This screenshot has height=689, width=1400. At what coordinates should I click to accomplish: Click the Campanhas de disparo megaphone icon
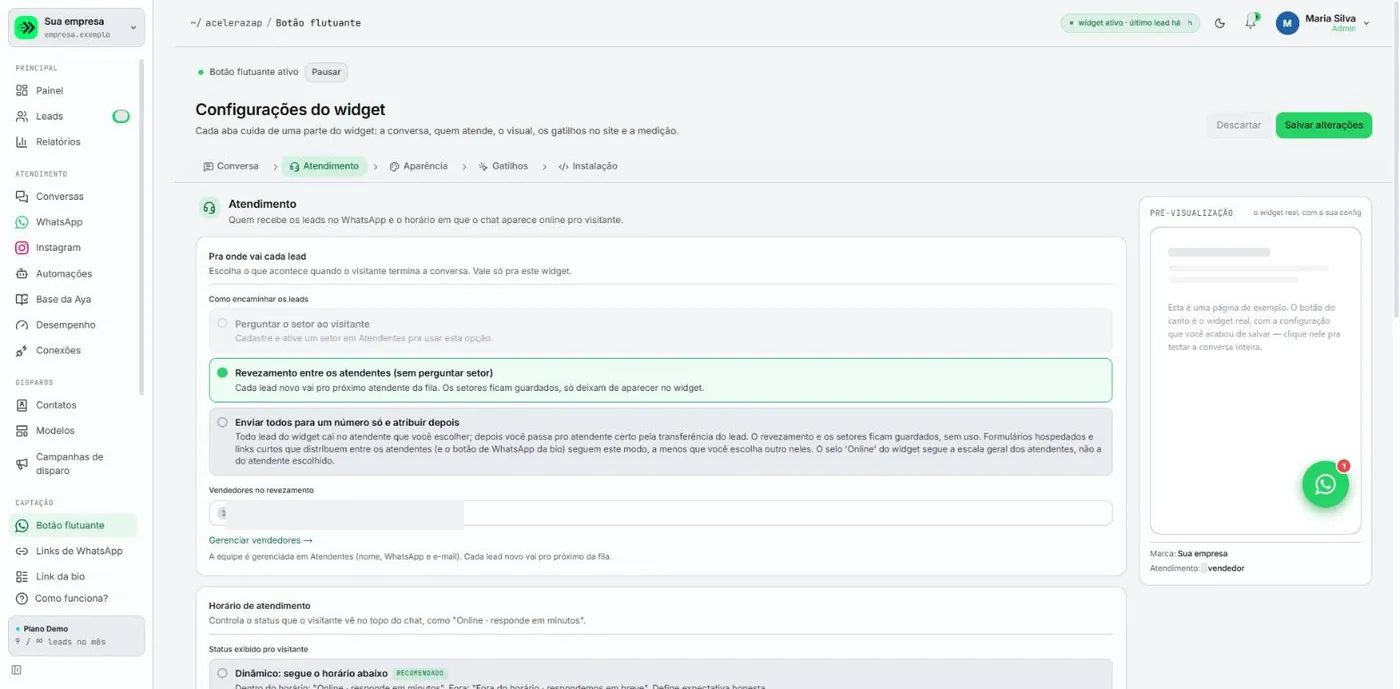[22, 464]
